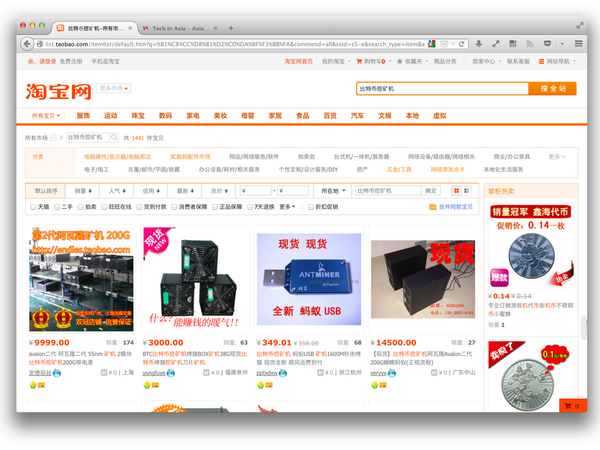This screenshot has height=450, width=600.
Task: Open the 淘宝网首页 link
Action: tap(298, 61)
